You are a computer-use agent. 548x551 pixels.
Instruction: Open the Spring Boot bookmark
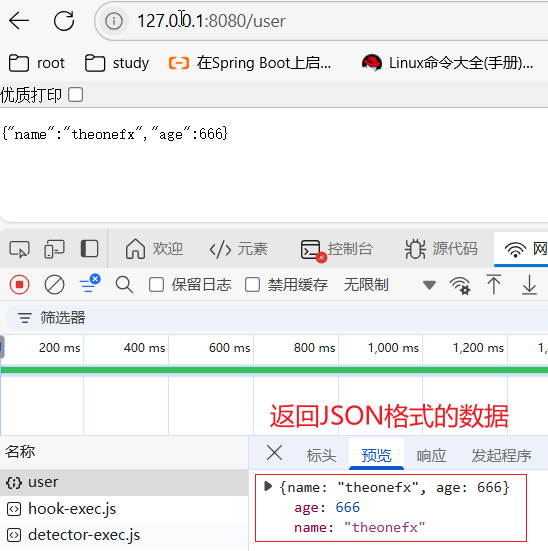pos(250,63)
